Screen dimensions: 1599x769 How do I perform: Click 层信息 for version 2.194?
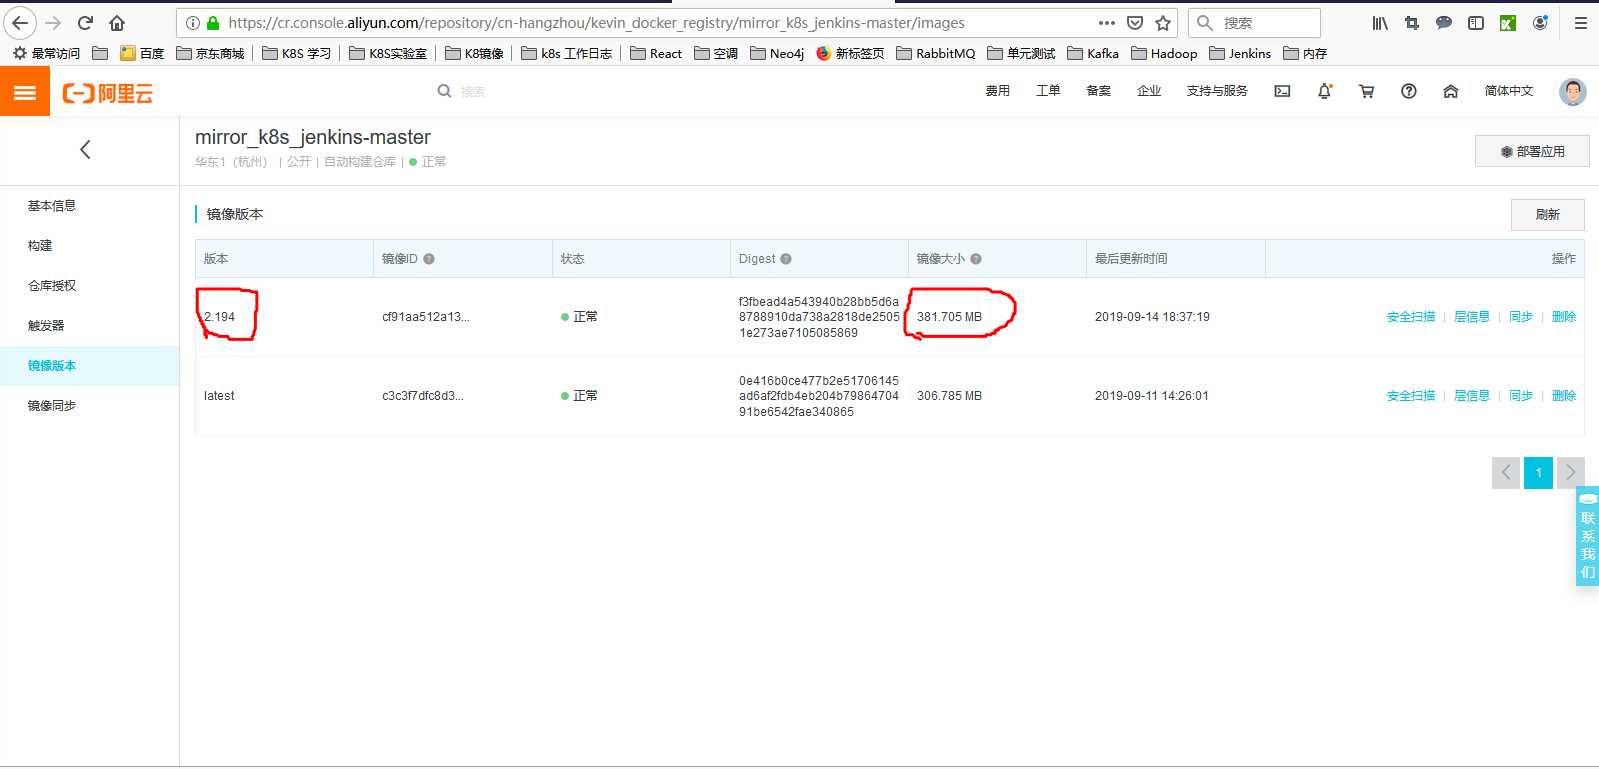point(1471,317)
